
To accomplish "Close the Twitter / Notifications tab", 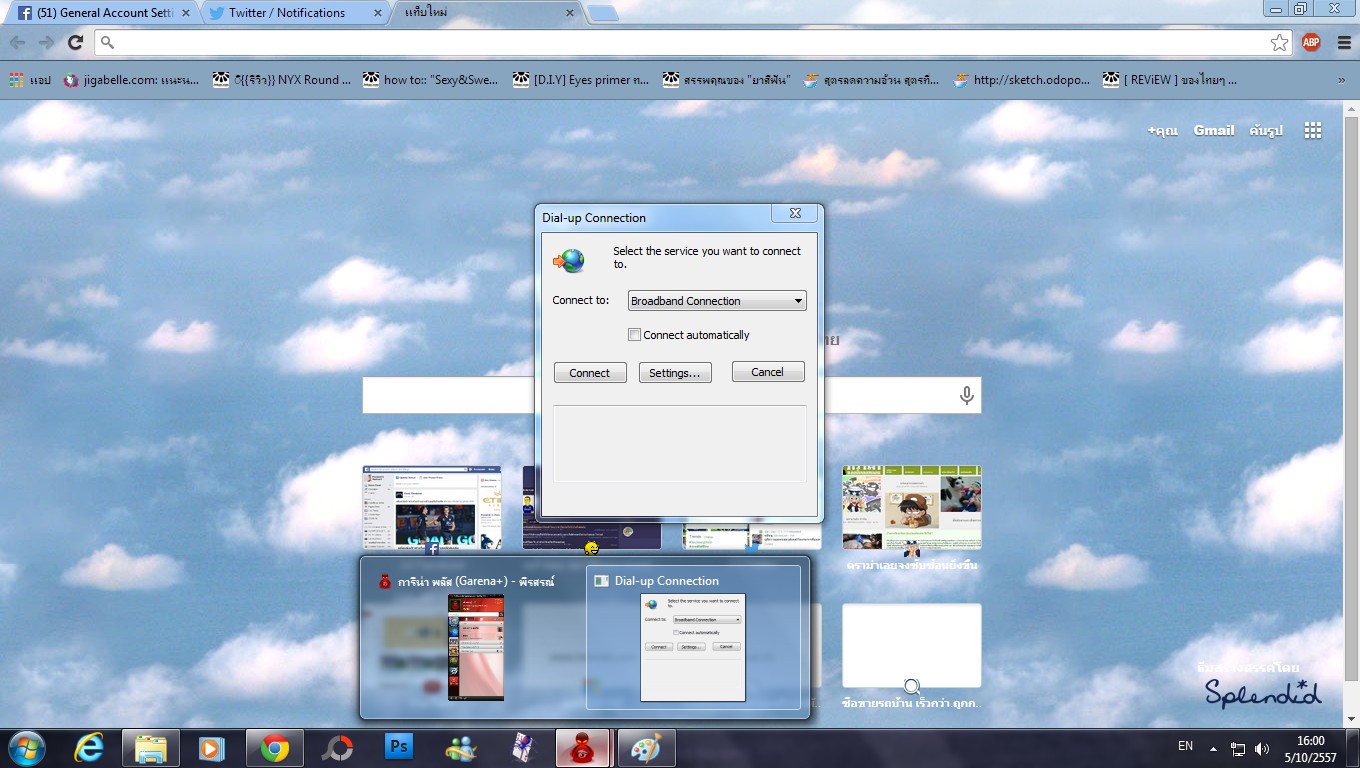I will pyautogui.click(x=377, y=13).
